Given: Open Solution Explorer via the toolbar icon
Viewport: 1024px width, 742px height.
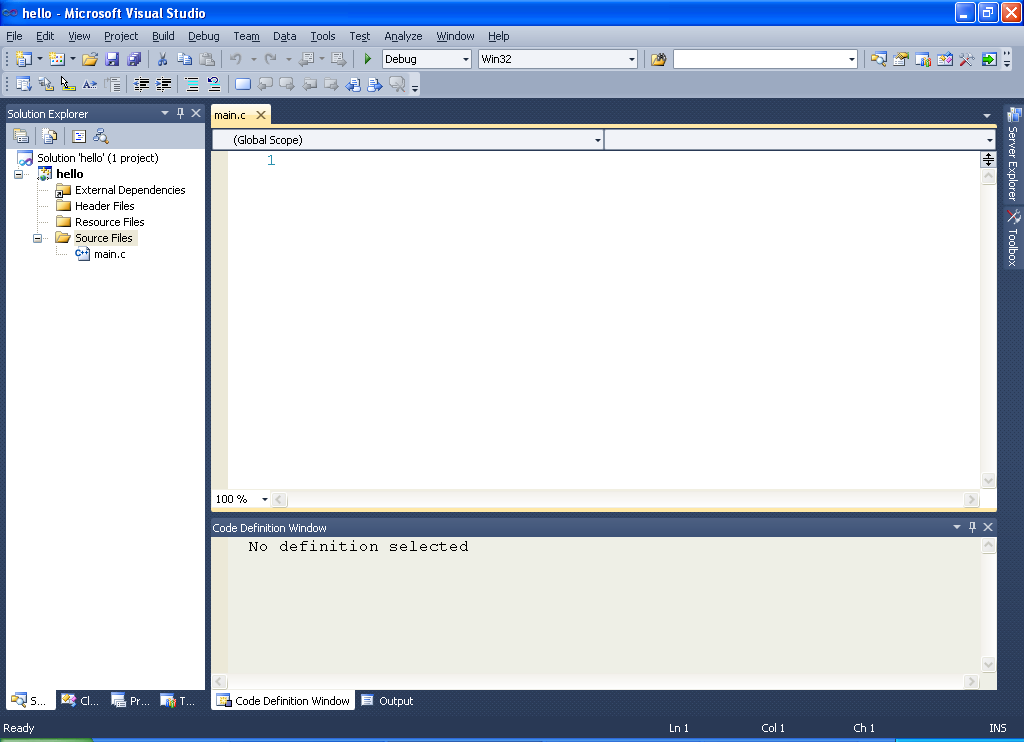Looking at the screenshot, I should (x=879, y=59).
